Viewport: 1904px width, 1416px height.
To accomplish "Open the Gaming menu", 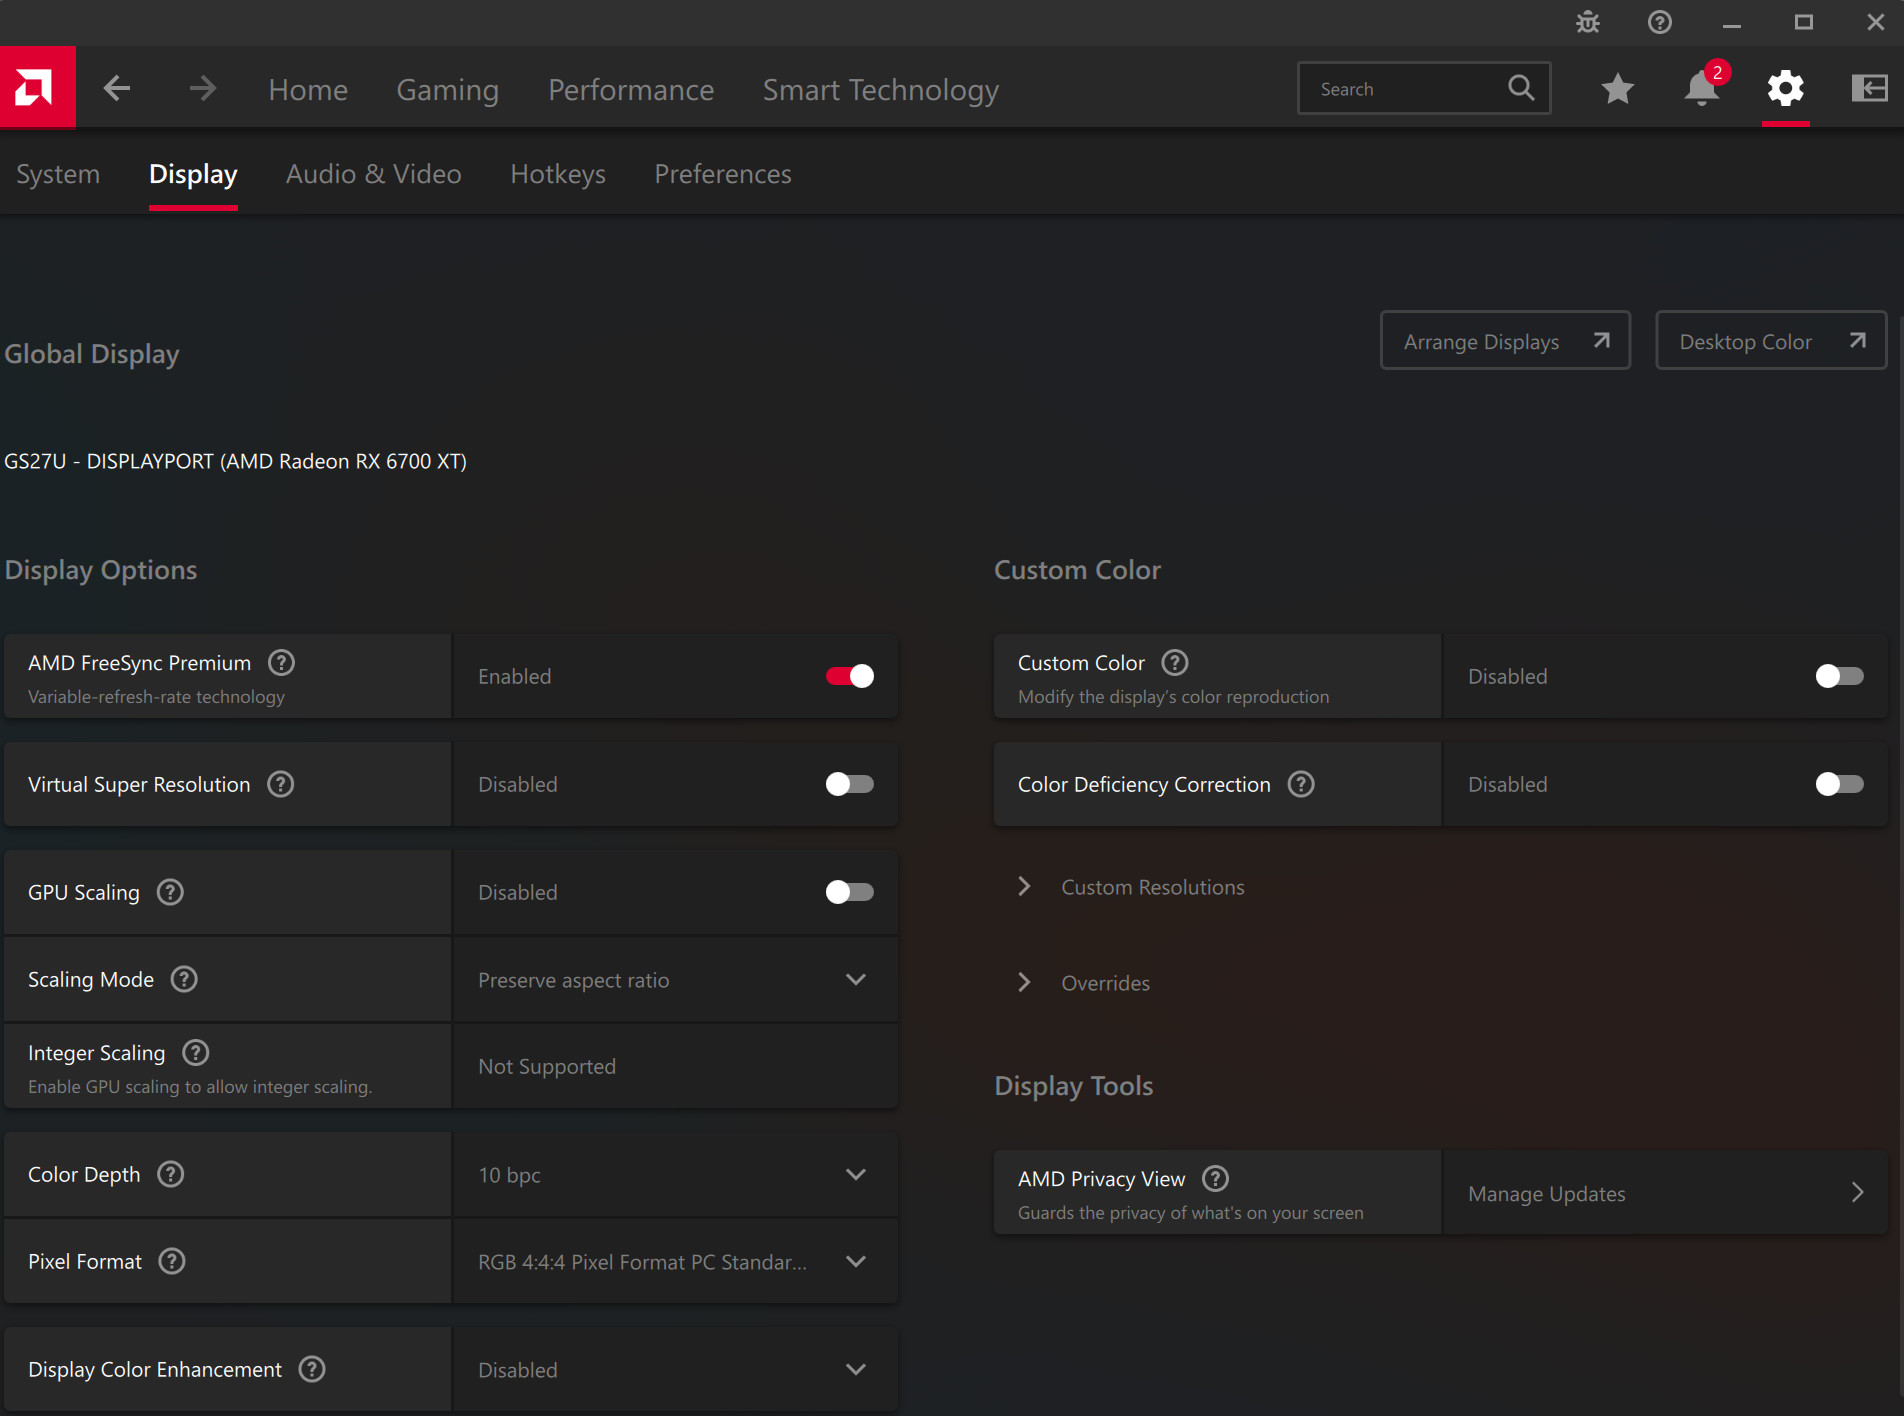I will tap(448, 90).
